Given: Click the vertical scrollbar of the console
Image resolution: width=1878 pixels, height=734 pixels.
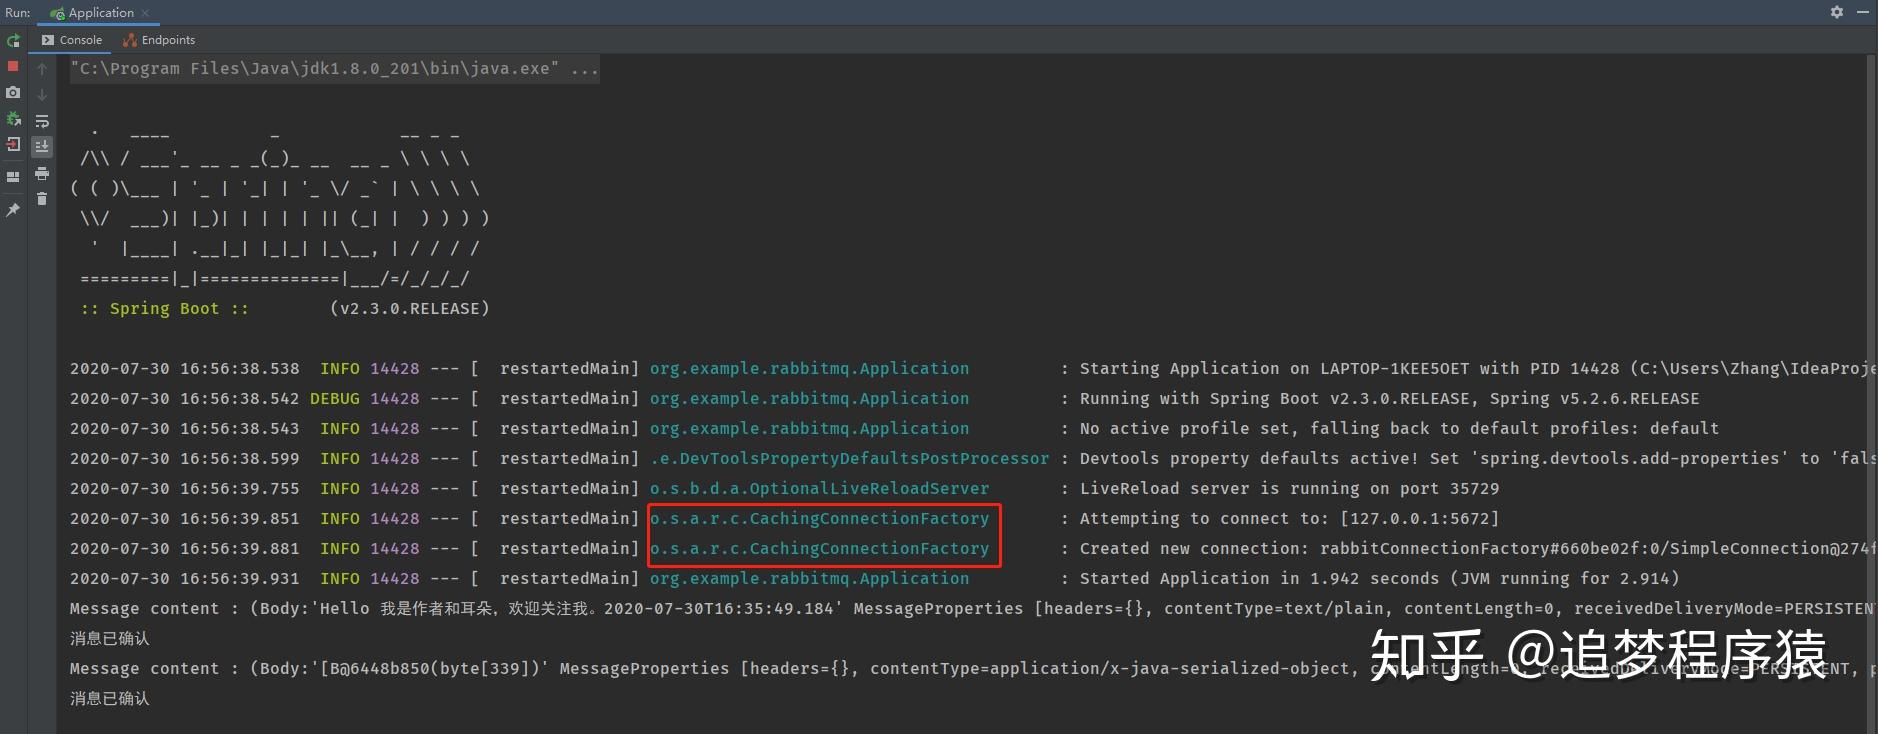Looking at the screenshot, I should (x=1871, y=394).
